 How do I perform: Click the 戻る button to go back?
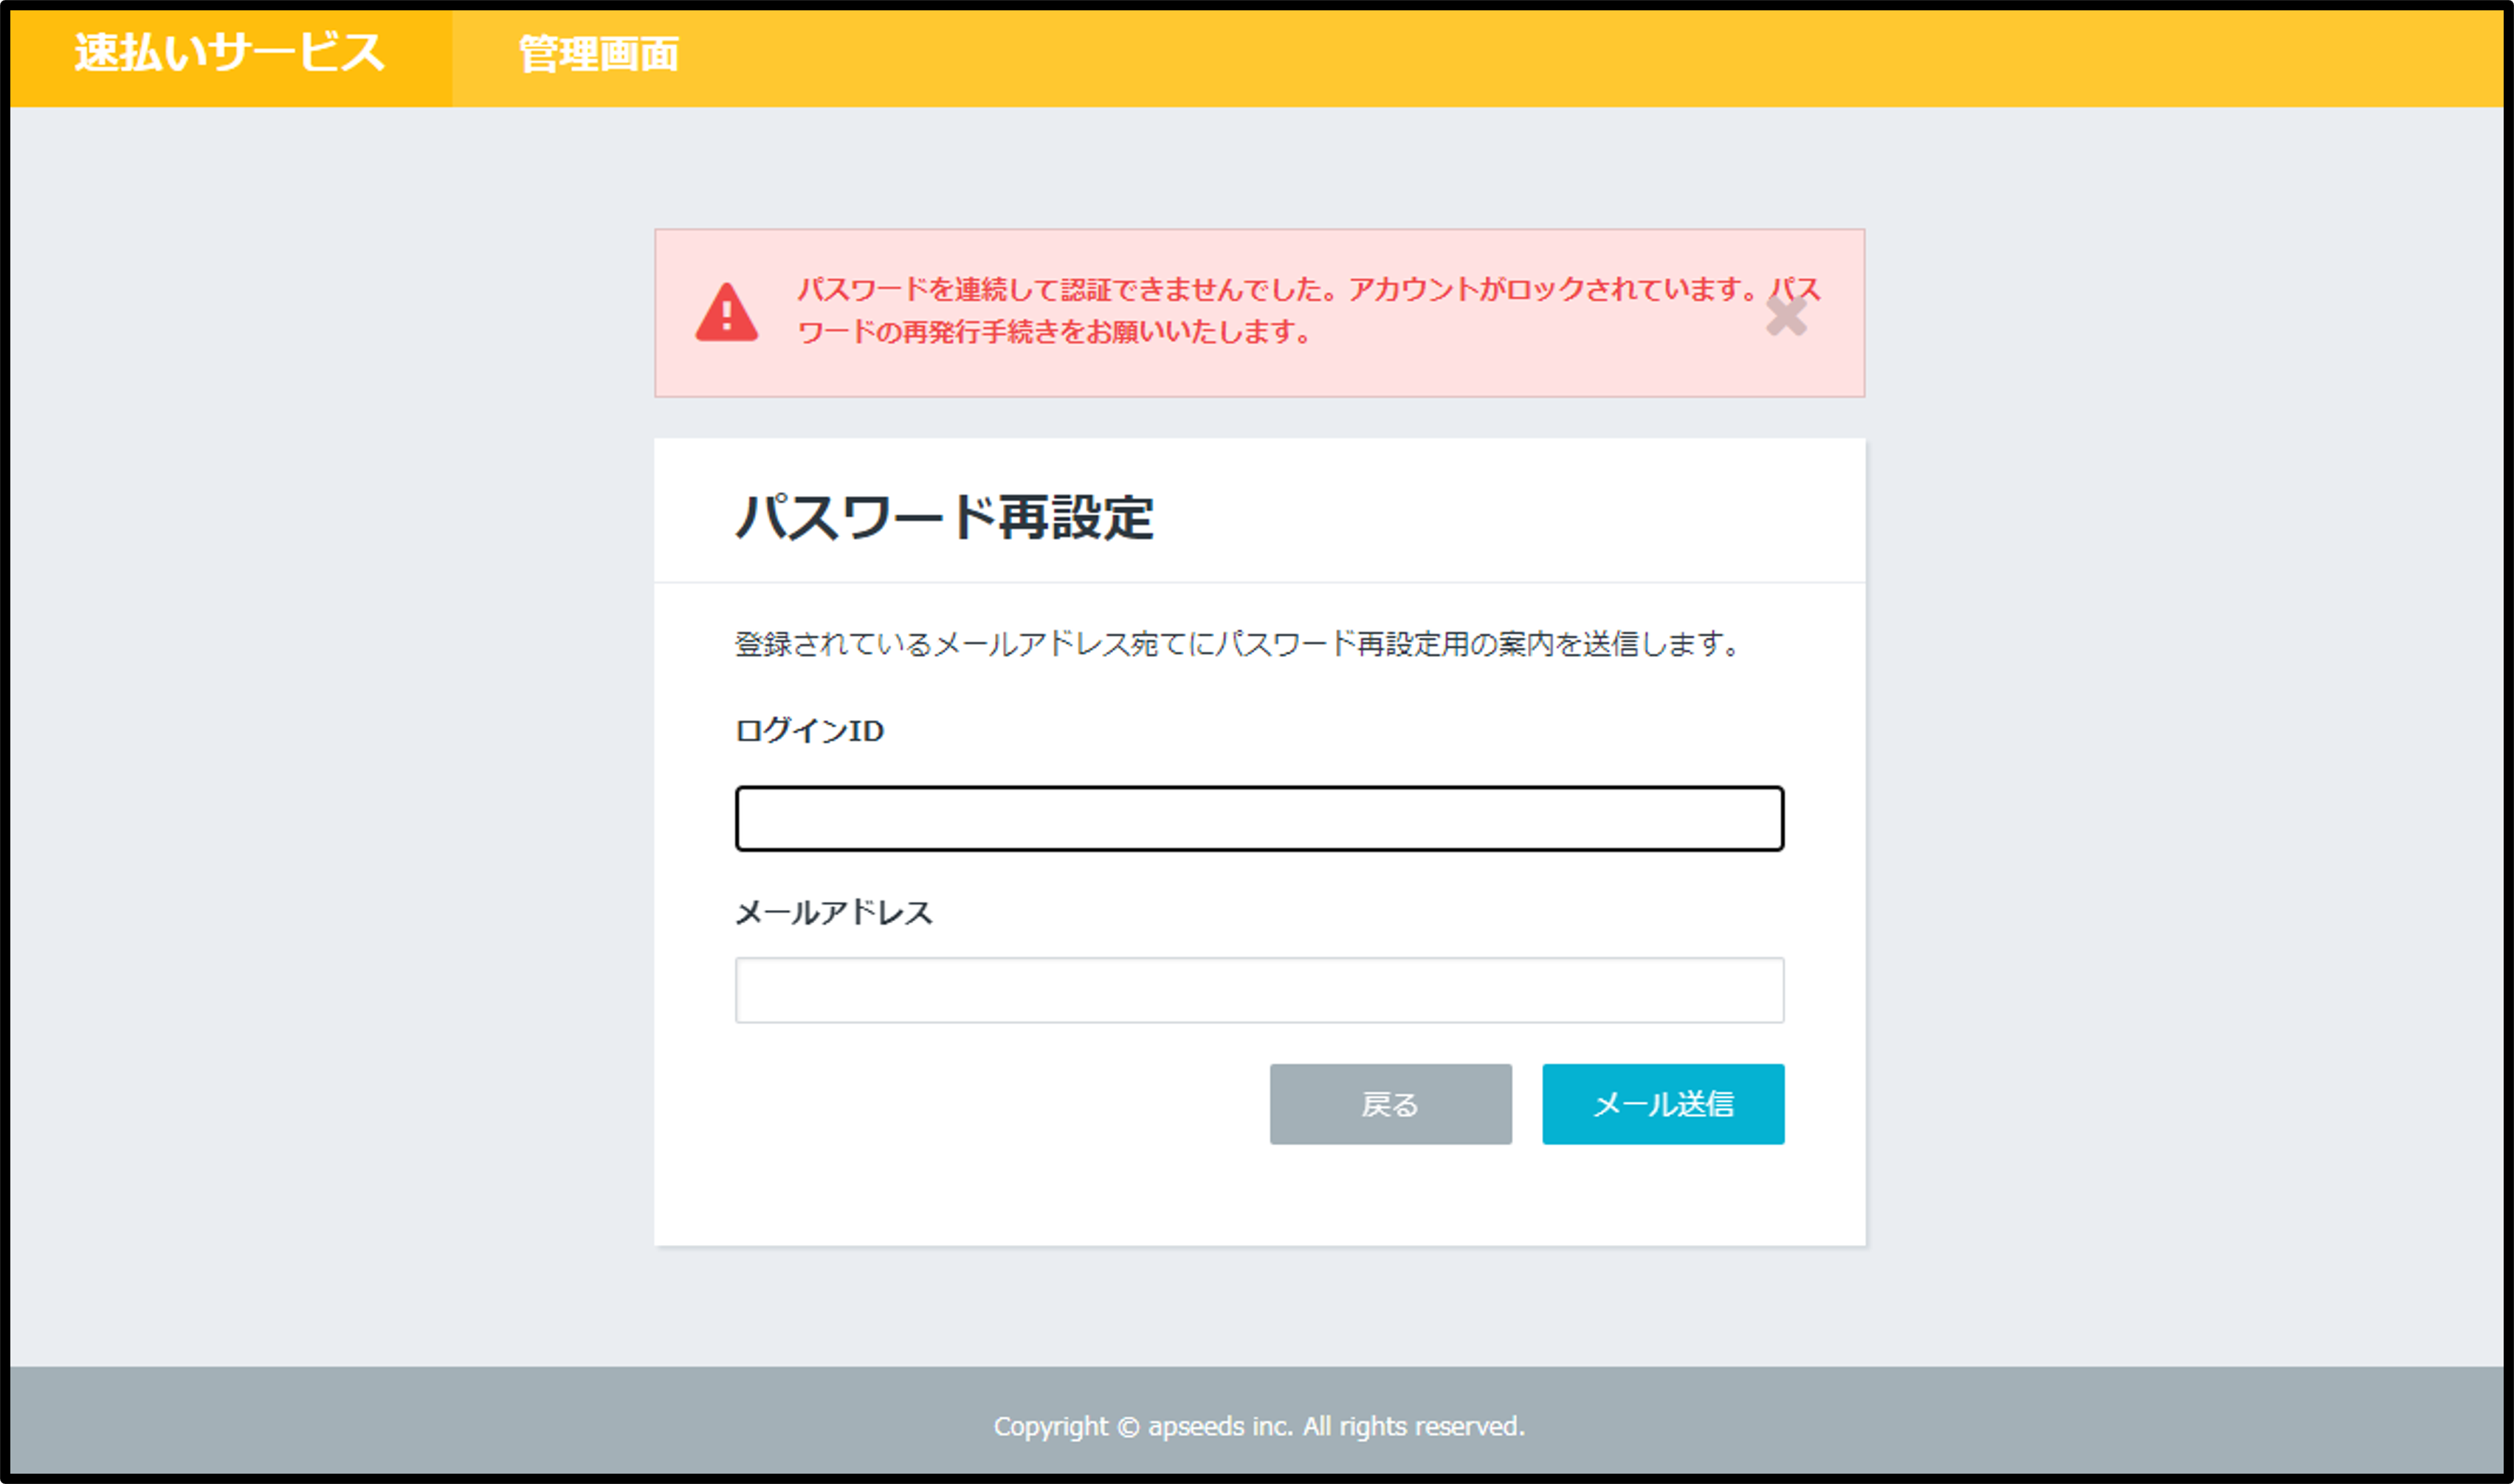tap(1391, 1105)
